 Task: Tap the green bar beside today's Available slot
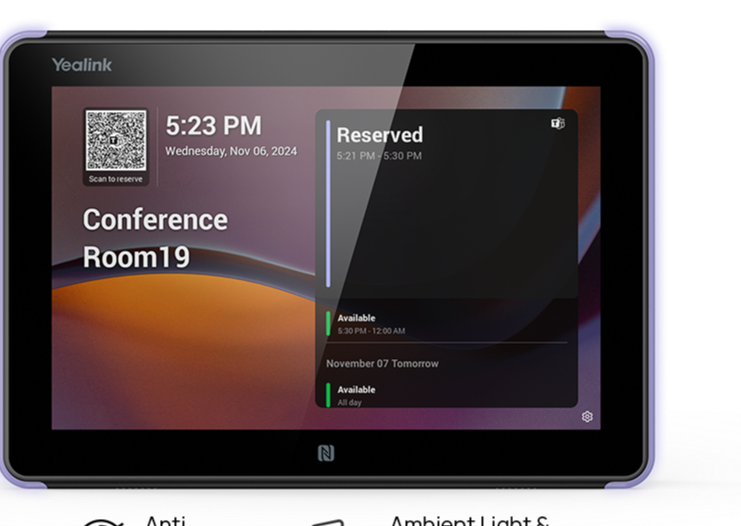pyautogui.click(x=328, y=324)
